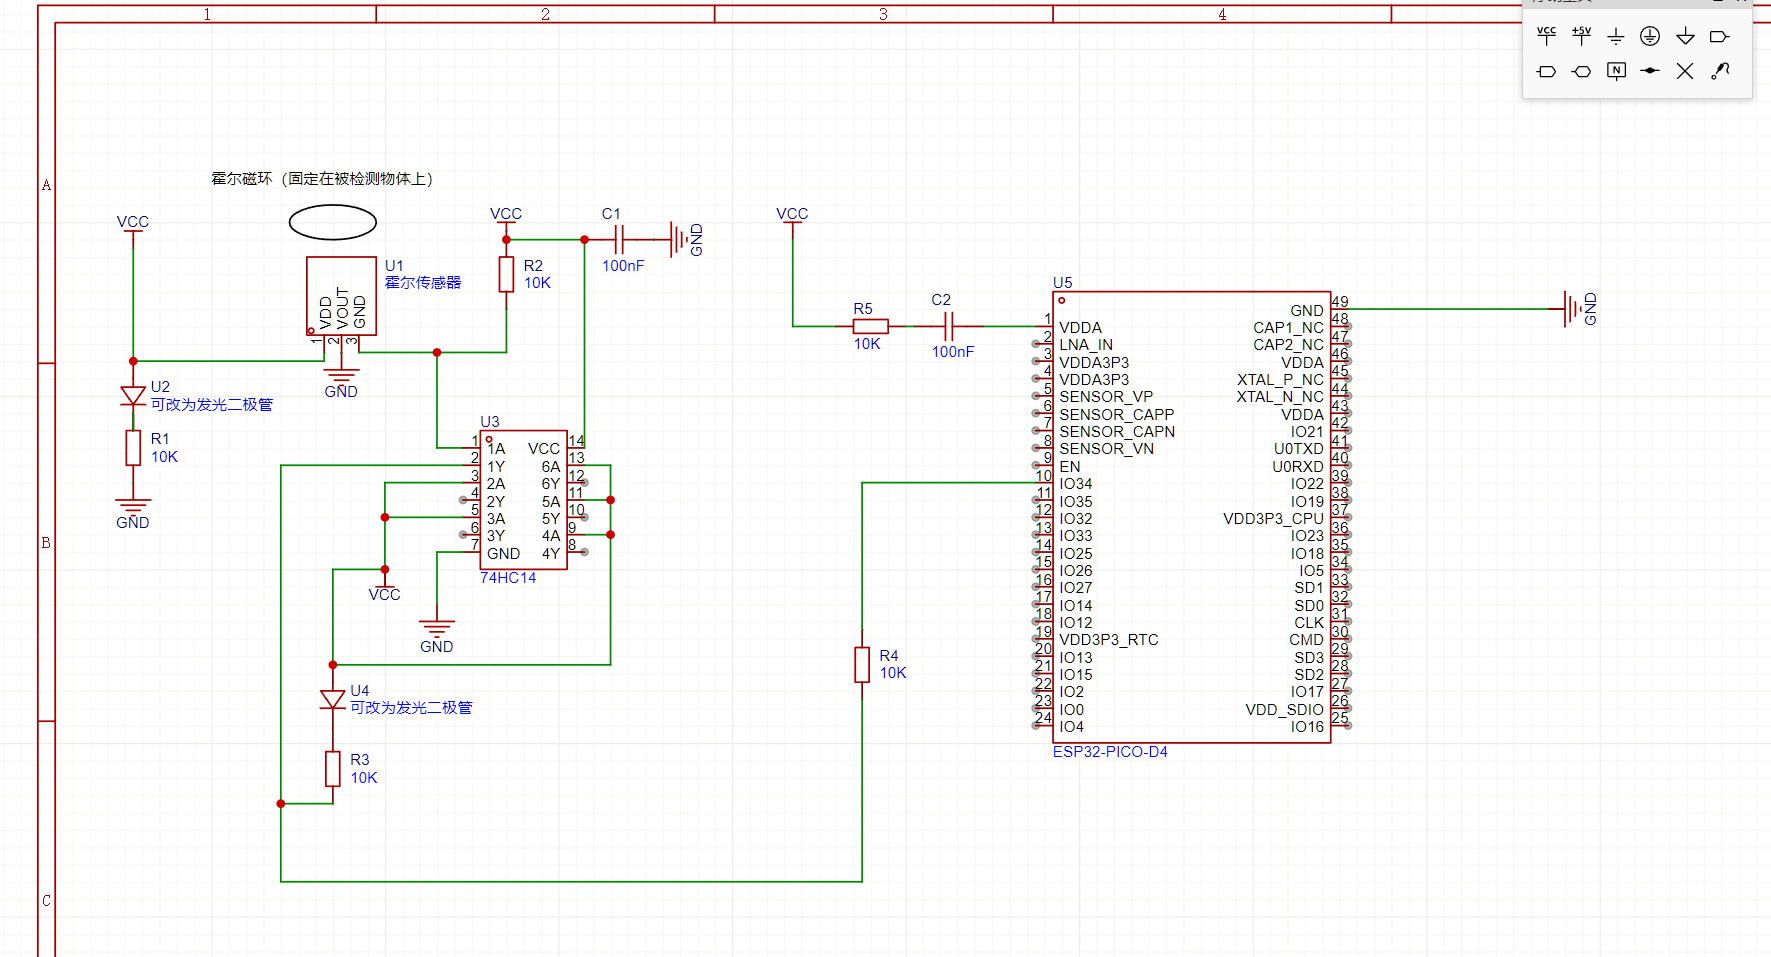The width and height of the screenshot is (1771, 957).
Task: Select the VCC power symbol tool
Action: tap(1546, 36)
